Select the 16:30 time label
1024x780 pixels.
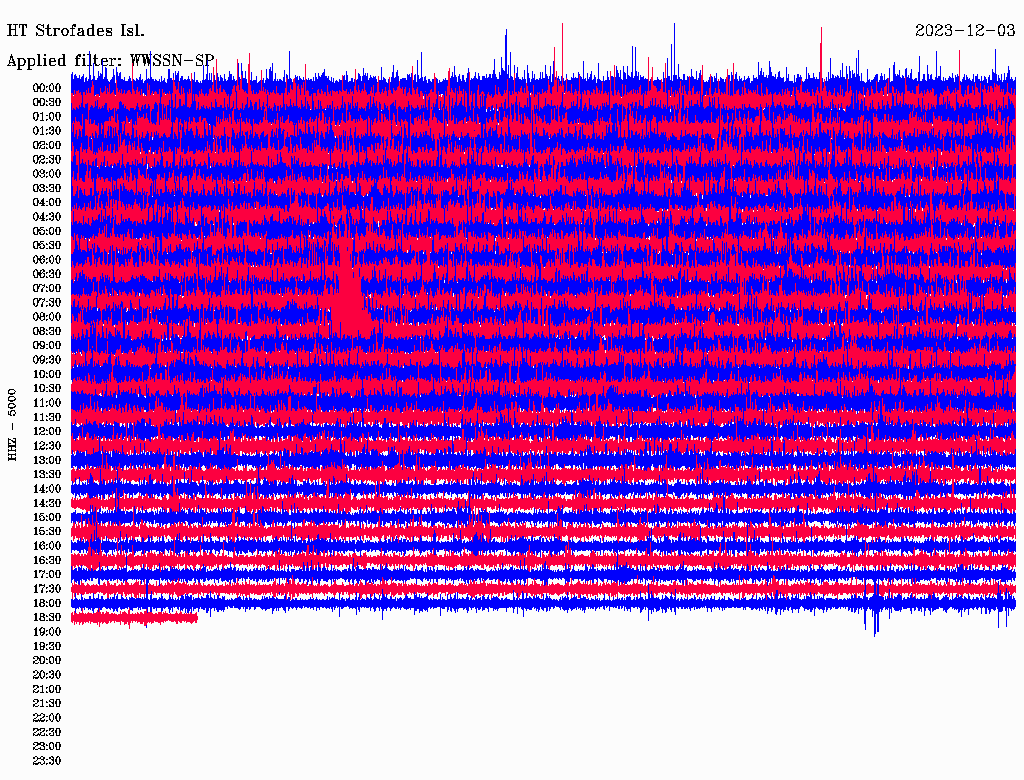click(x=47, y=561)
